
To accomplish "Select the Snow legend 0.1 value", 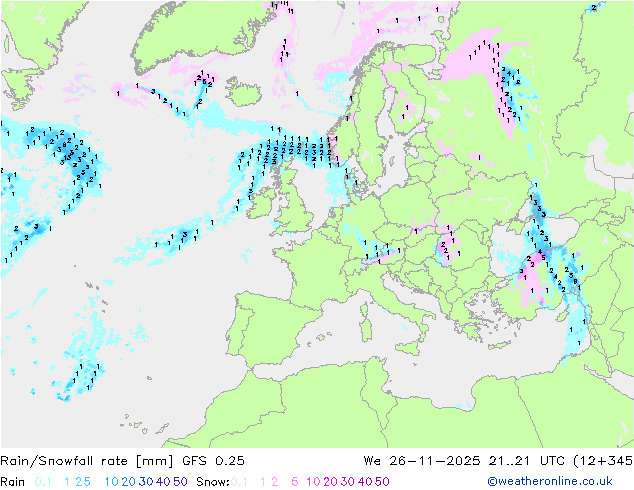I will pyautogui.click(x=239, y=482).
